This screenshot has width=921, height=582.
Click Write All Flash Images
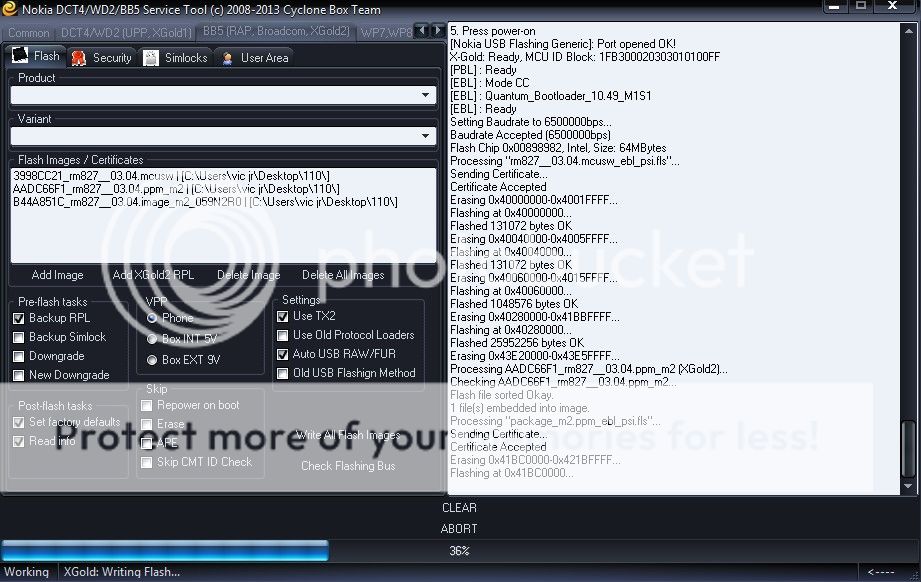tap(348, 435)
